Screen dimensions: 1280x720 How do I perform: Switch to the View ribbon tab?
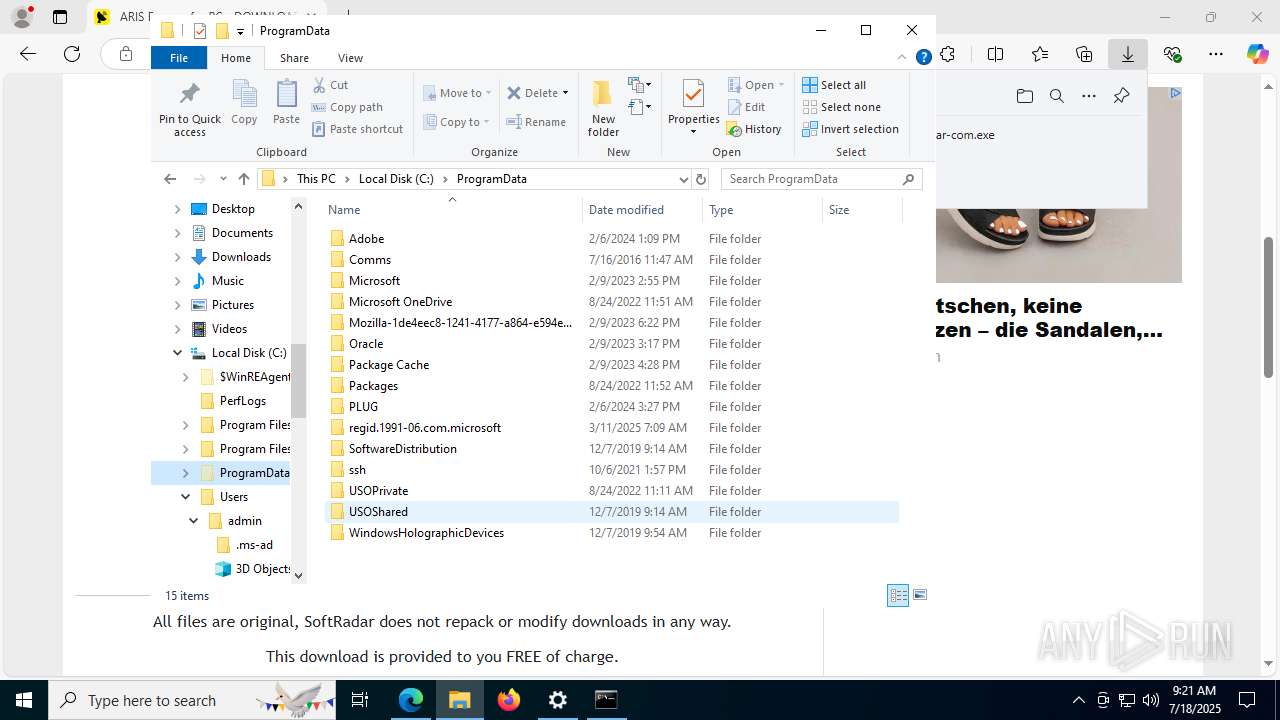coord(350,58)
